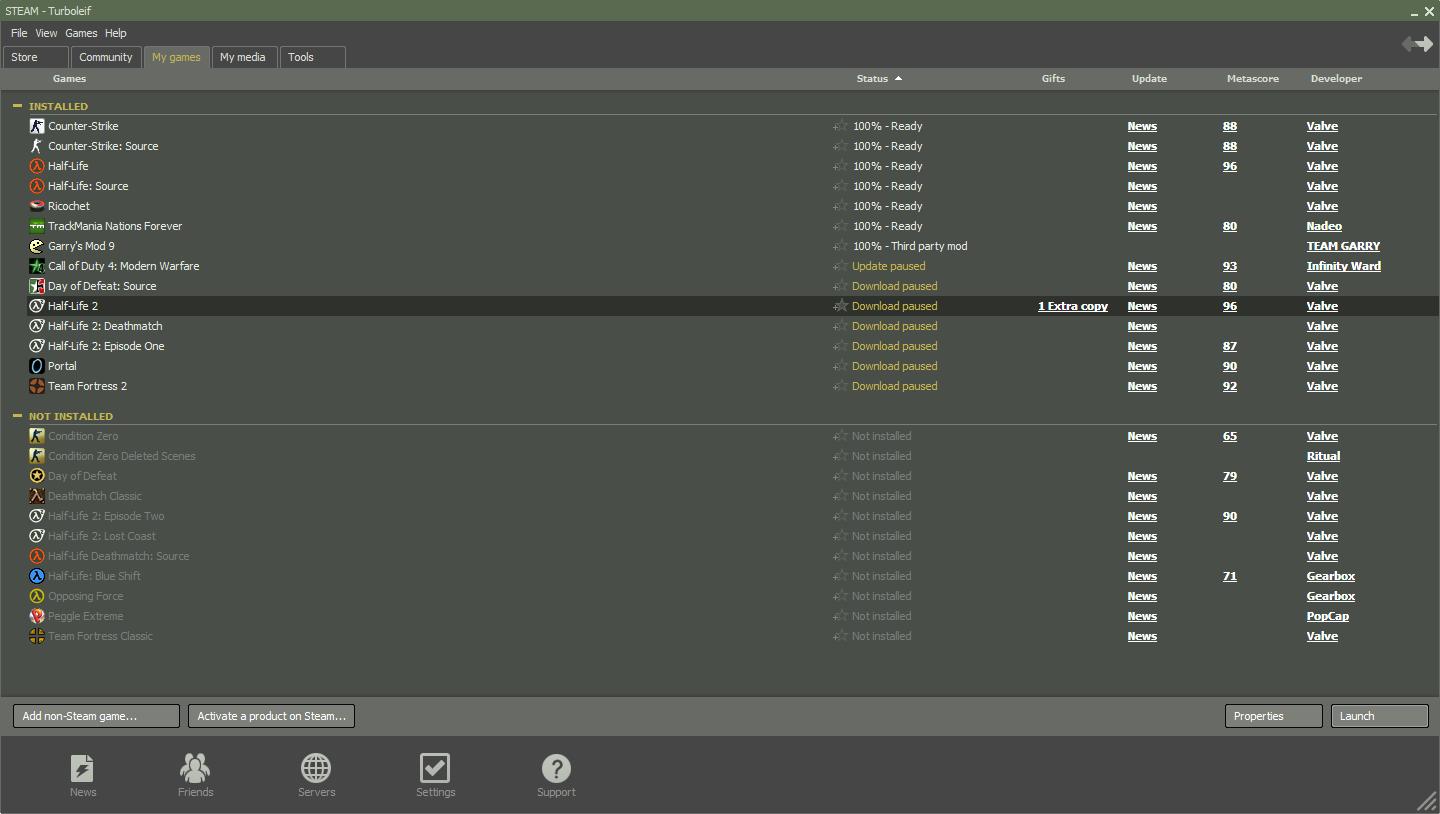The image size is (1440, 814).
Task: Toggle favorite star for Ricochet
Action: click(841, 206)
